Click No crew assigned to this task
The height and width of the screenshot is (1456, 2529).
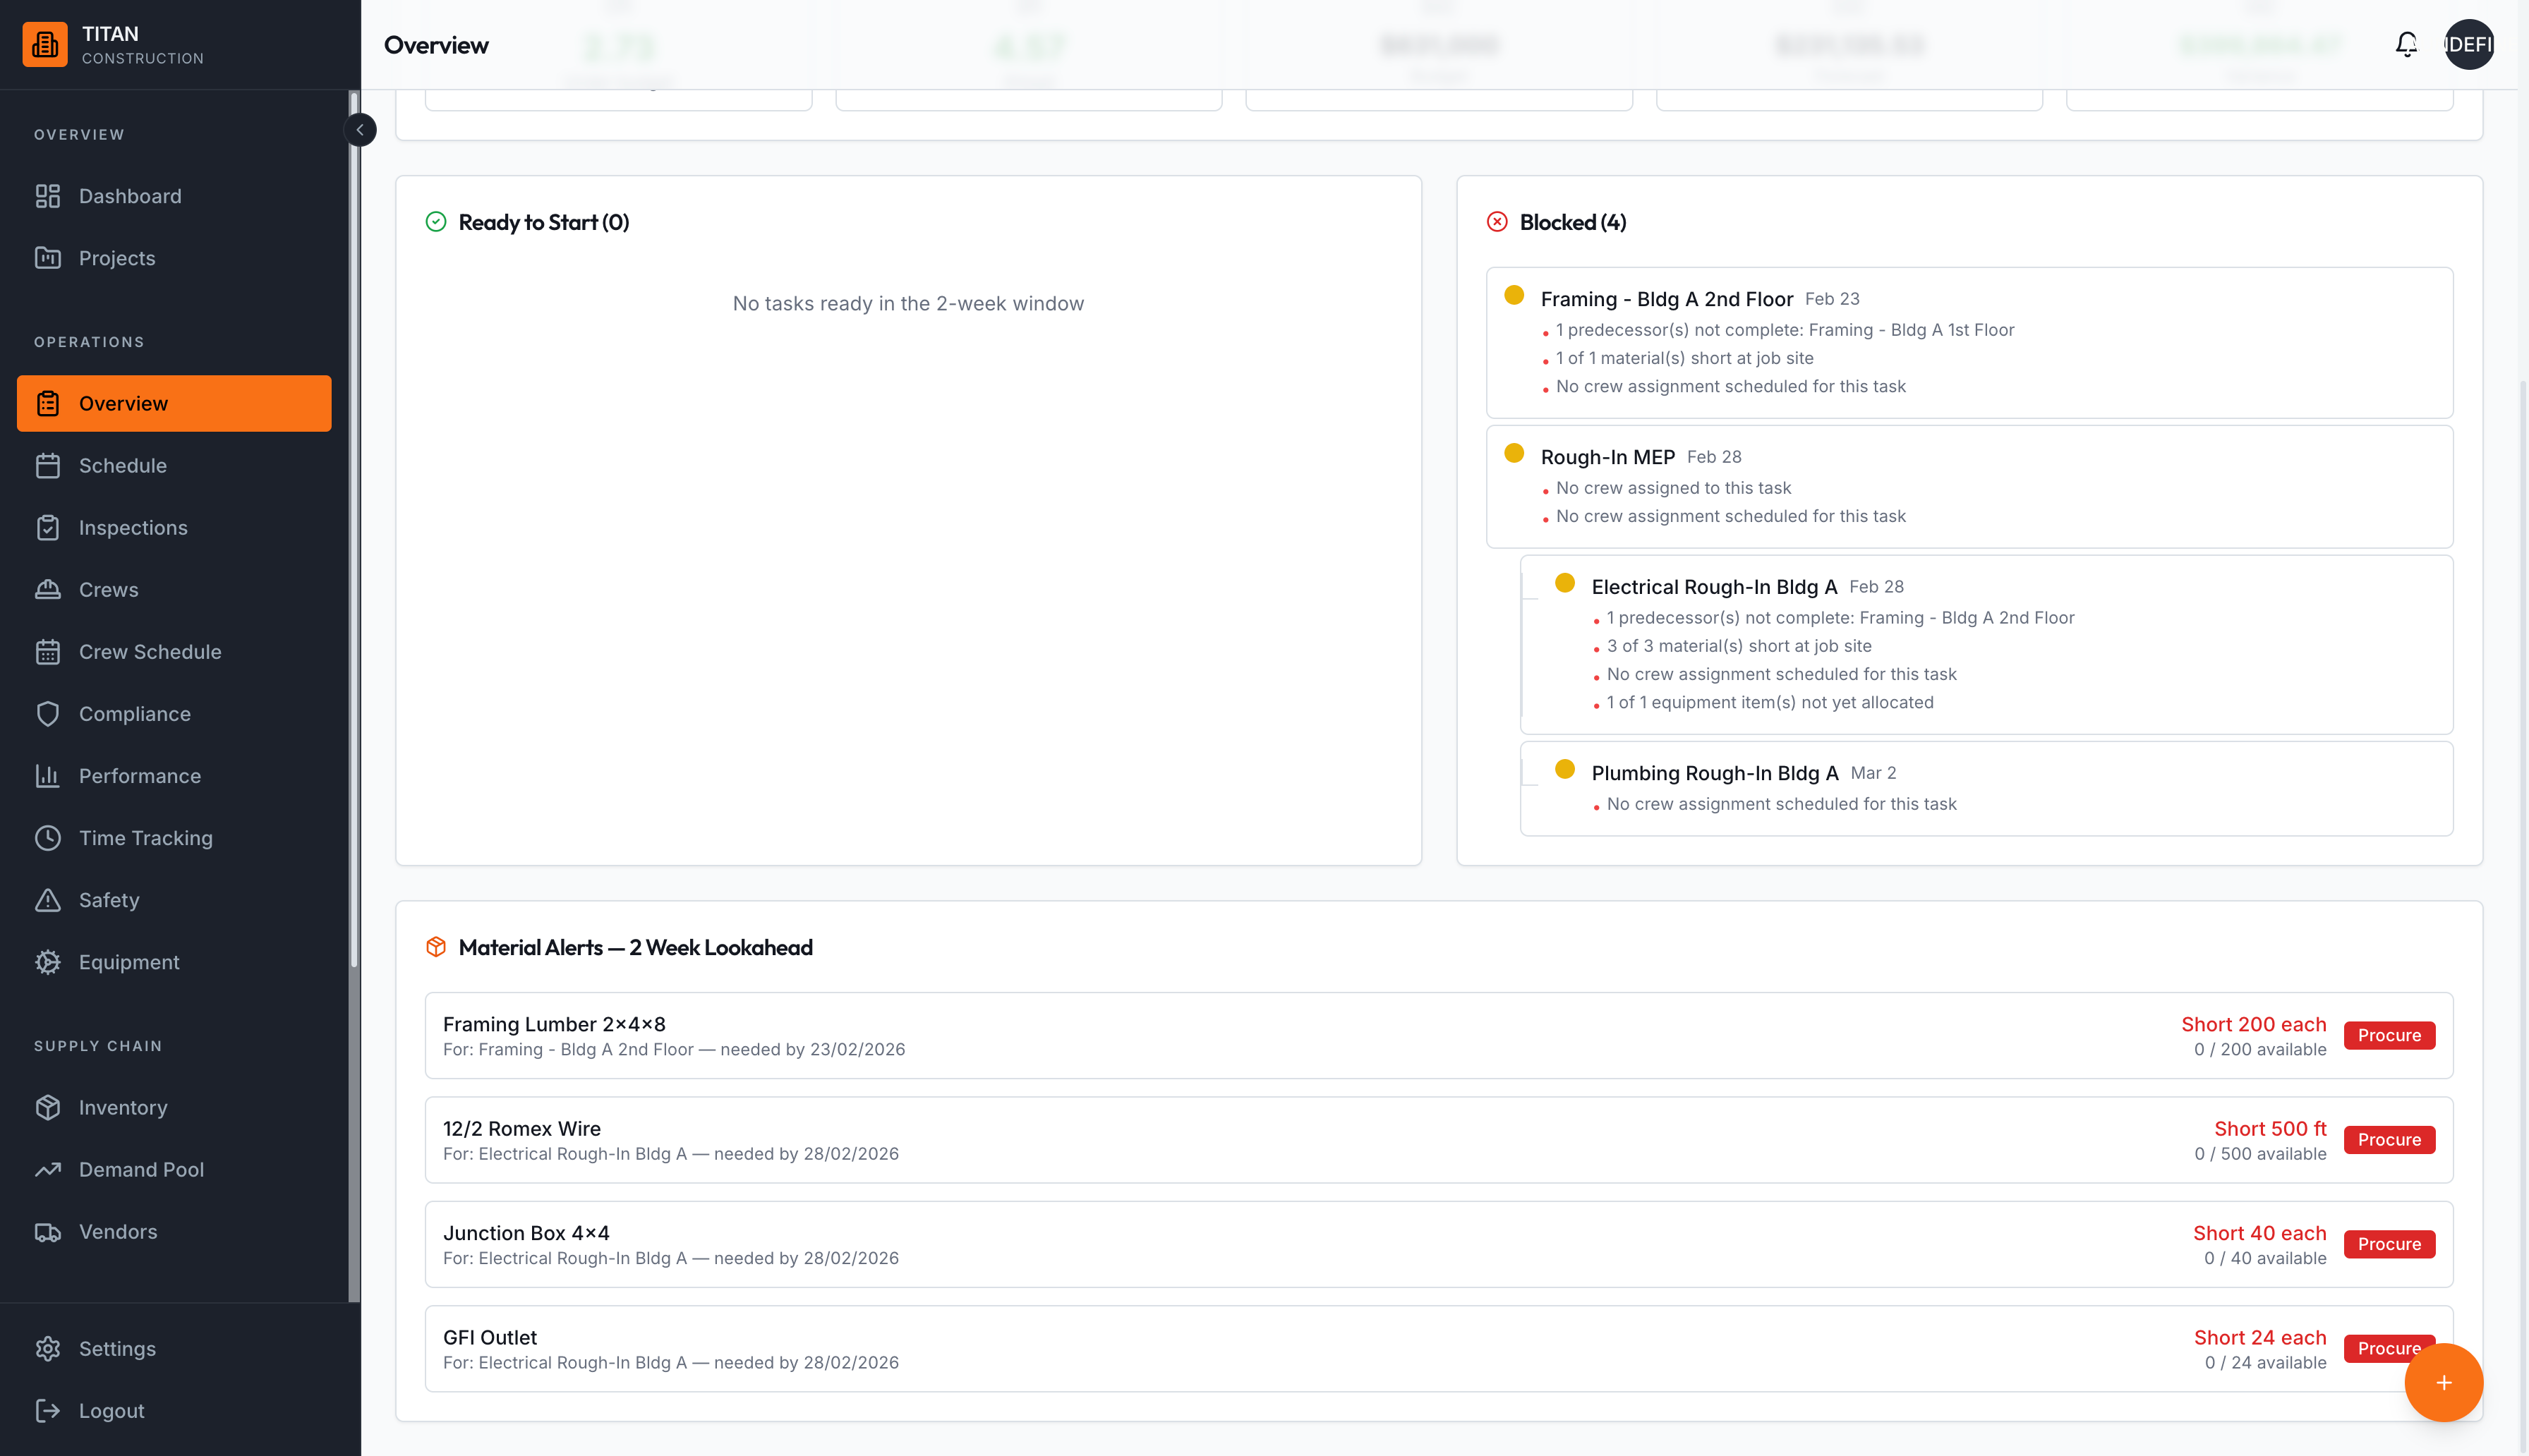click(x=1674, y=488)
